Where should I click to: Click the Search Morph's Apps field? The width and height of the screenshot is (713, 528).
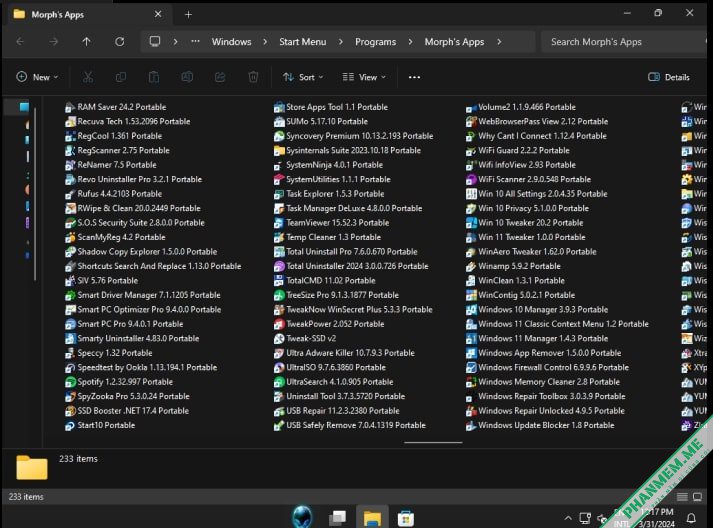[x=623, y=42]
